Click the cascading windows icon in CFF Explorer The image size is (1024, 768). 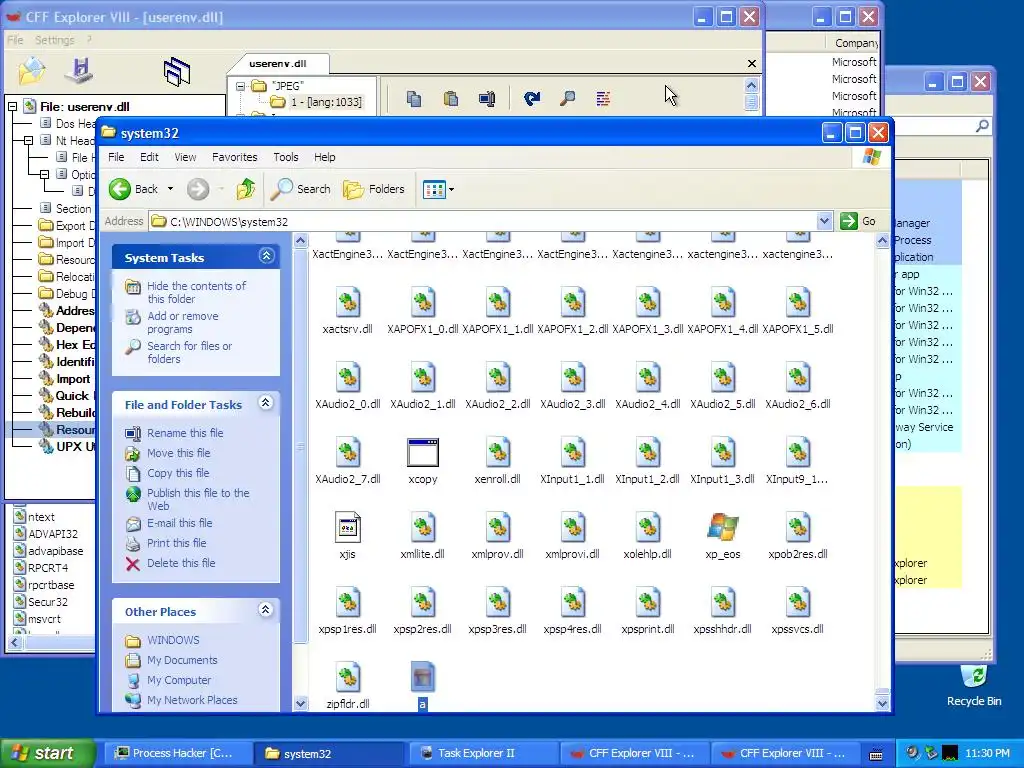(x=176, y=72)
